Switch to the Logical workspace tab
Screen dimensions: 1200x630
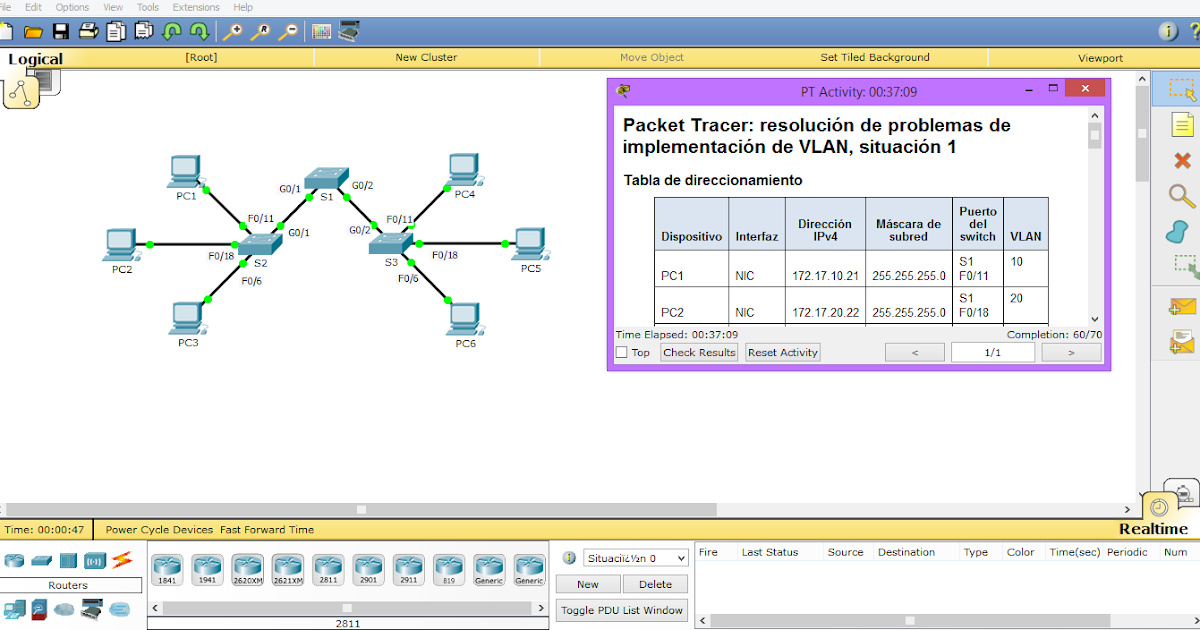pyautogui.click(x=36, y=58)
